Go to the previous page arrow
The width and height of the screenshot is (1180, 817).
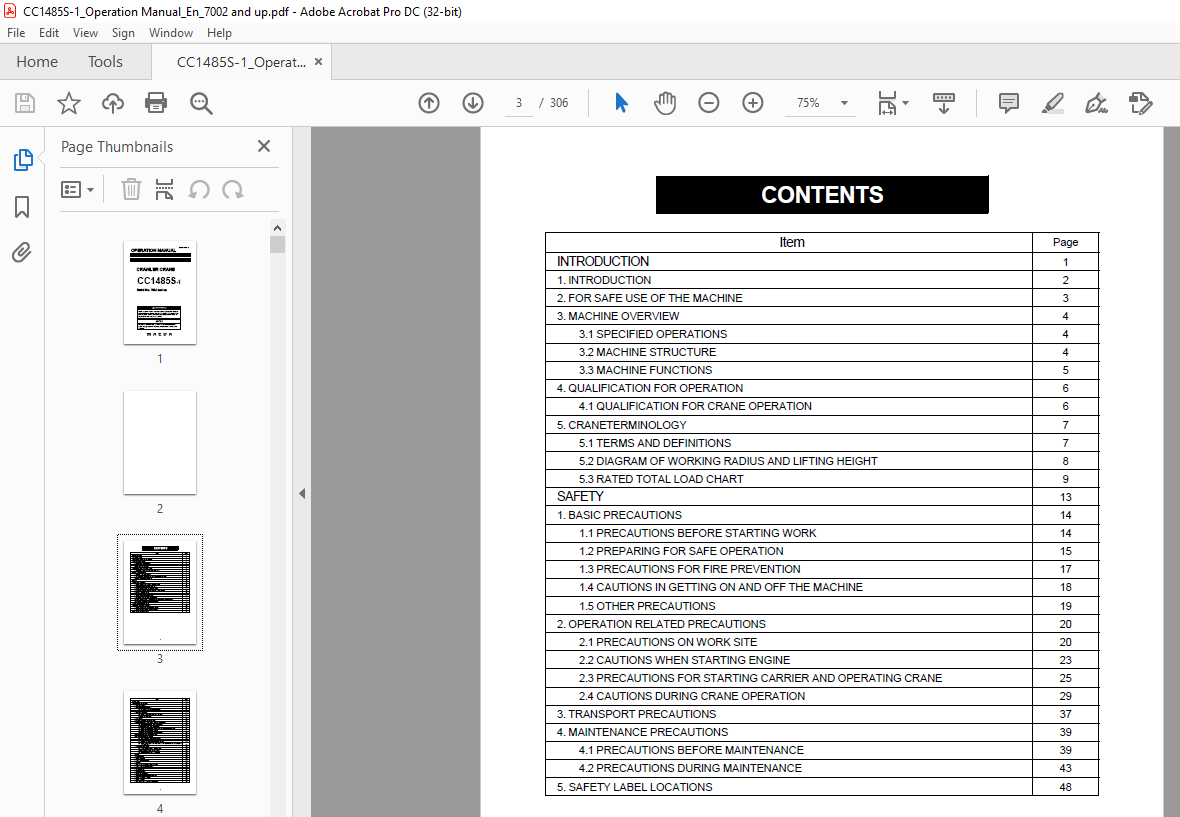tap(429, 103)
